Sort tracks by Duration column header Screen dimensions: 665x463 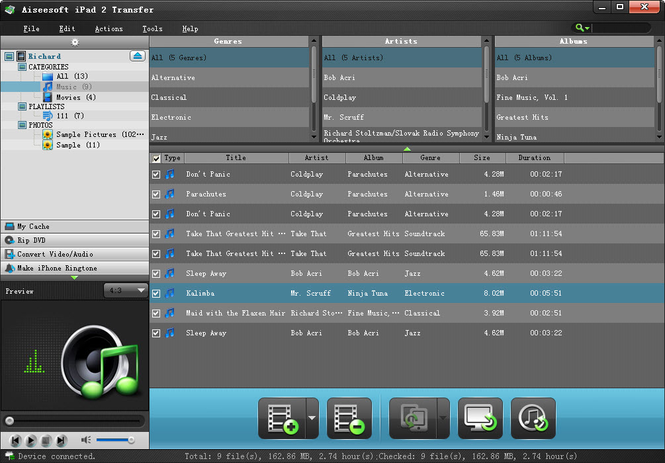534,158
